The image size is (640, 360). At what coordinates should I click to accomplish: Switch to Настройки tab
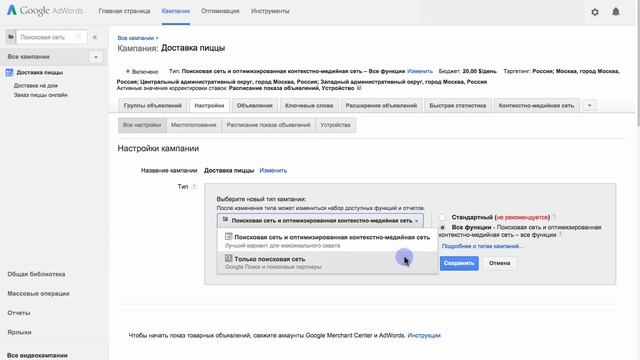(209, 105)
